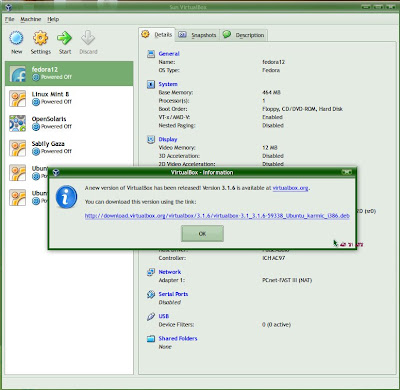Click the 'ICH AC97' controller value
The height and width of the screenshot is (390, 400).
click(274, 258)
